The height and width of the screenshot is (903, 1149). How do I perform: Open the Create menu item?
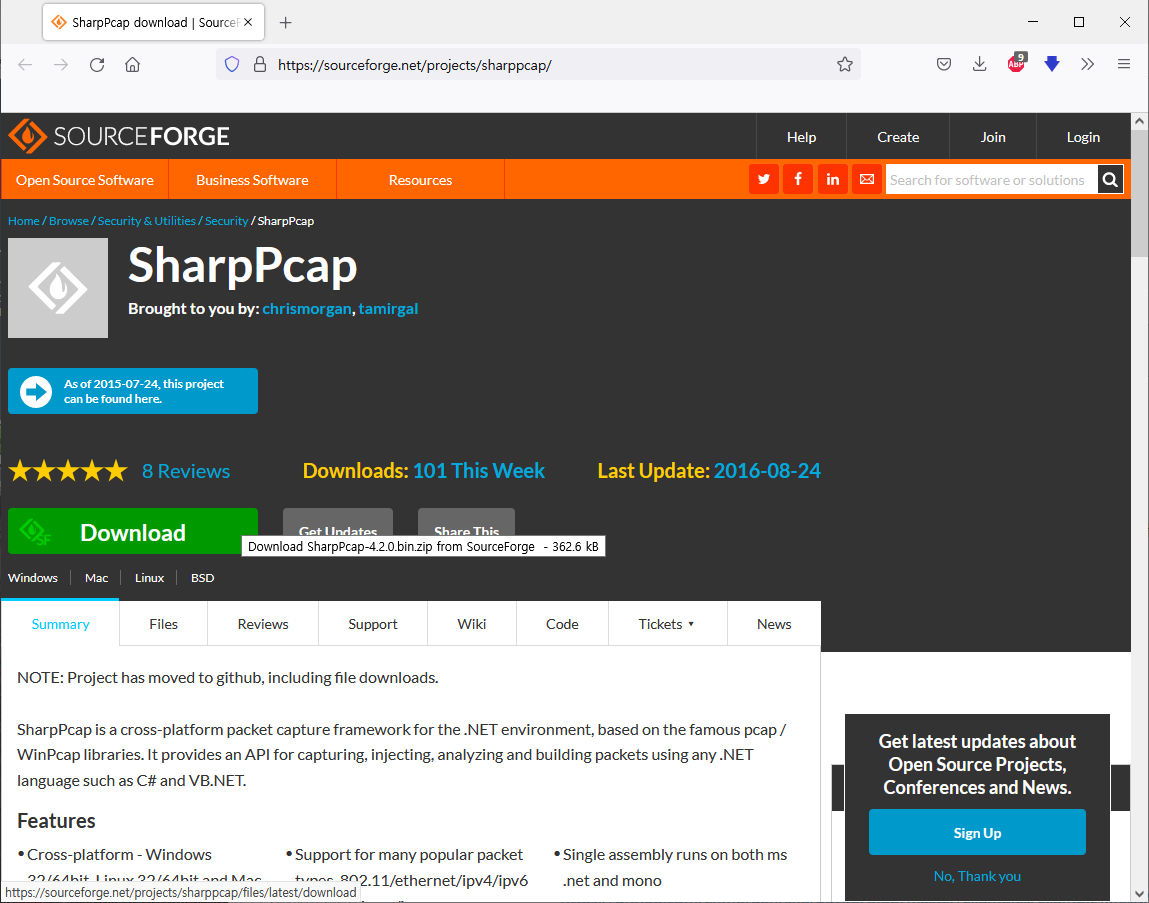pos(898,137)
